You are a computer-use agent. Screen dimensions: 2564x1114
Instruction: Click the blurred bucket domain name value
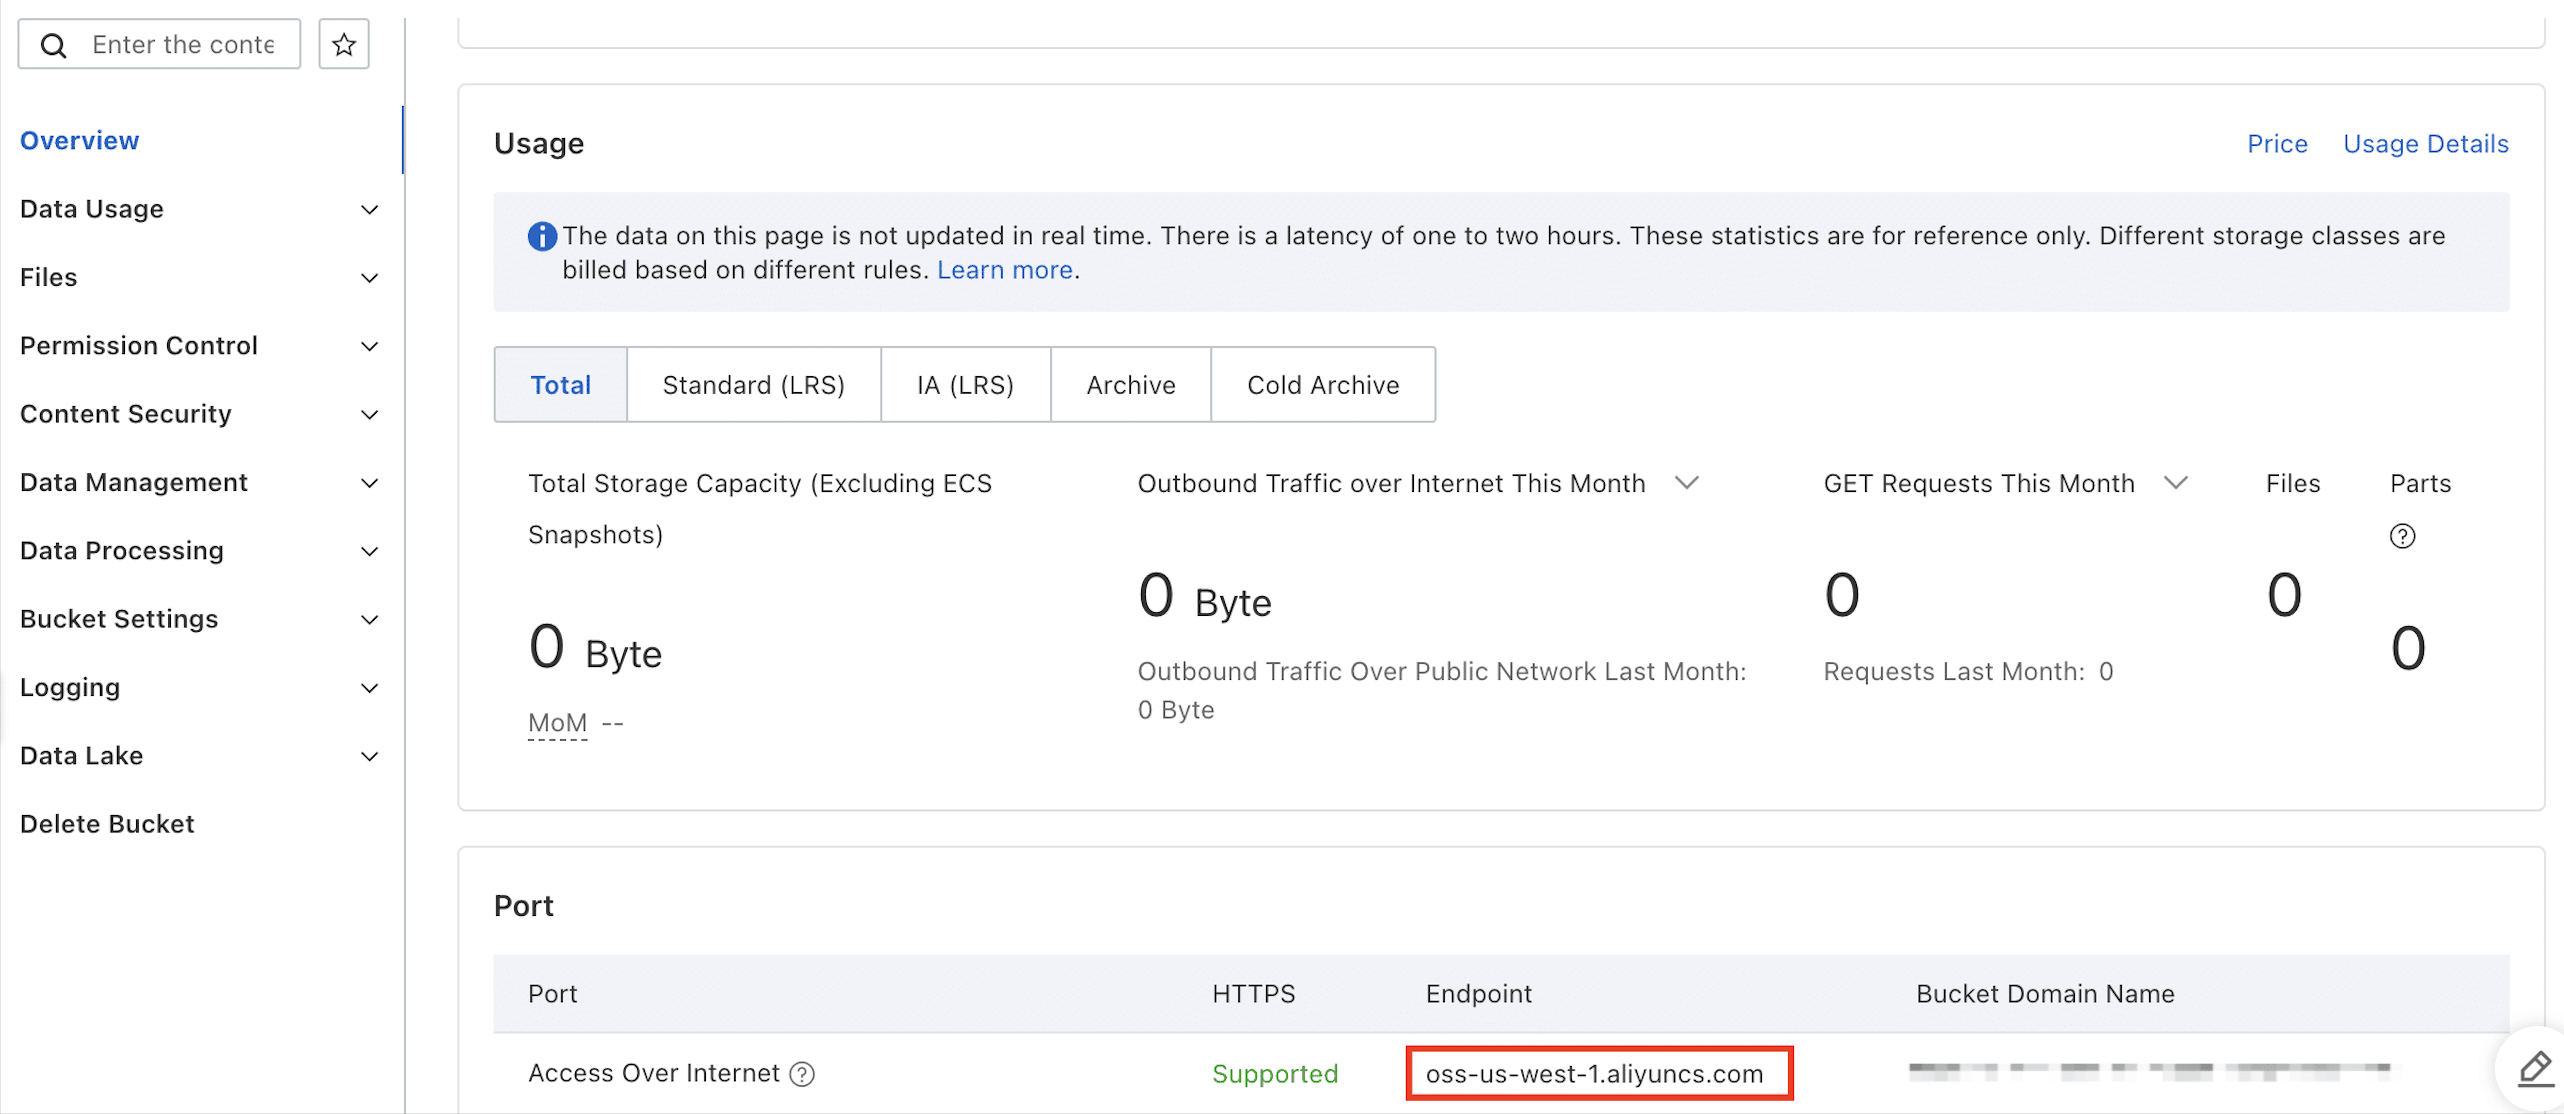(x=2149, y=1071)
